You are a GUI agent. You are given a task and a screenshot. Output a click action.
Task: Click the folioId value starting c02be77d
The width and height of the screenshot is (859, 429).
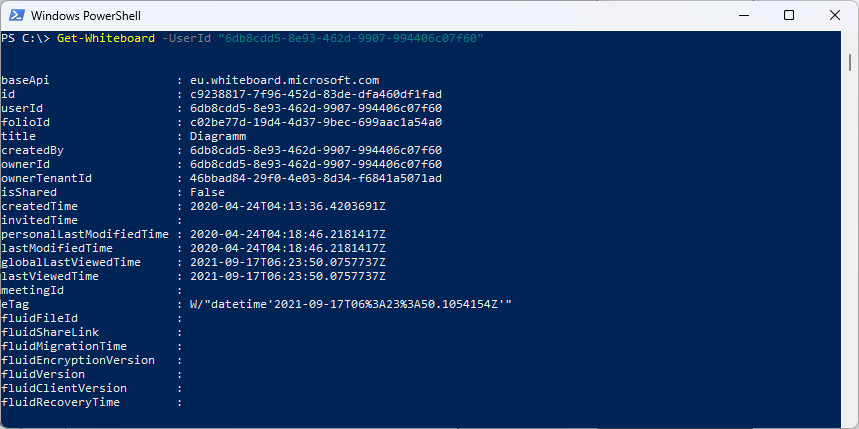click(x=316, y=122)
